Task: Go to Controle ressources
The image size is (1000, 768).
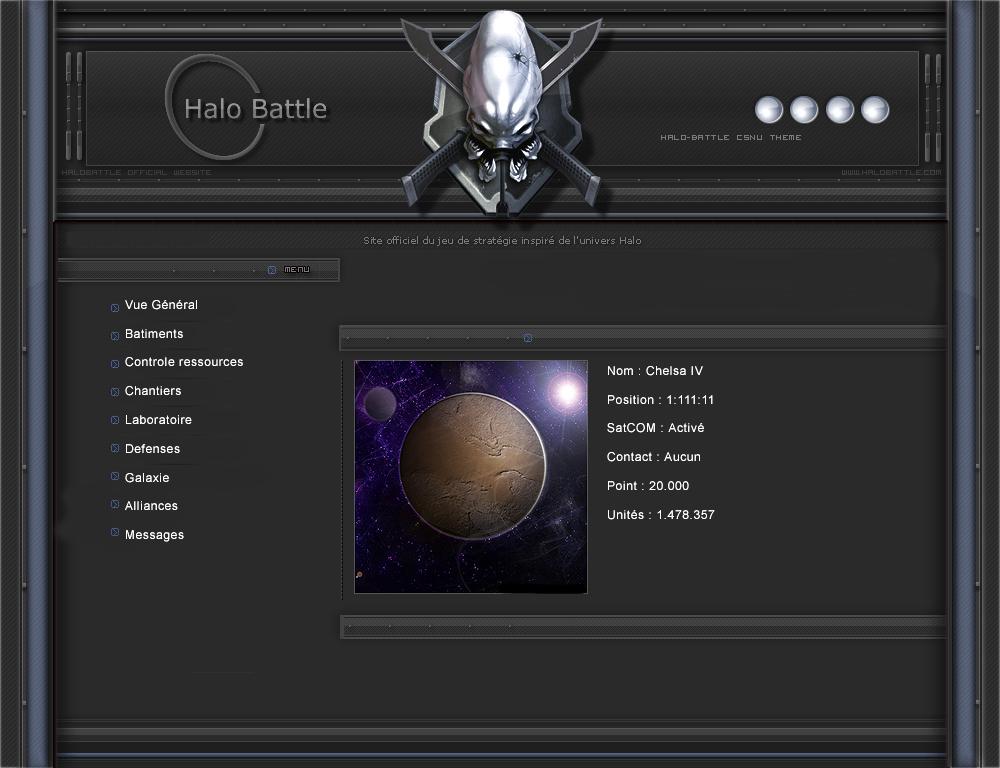Action: 184,362
